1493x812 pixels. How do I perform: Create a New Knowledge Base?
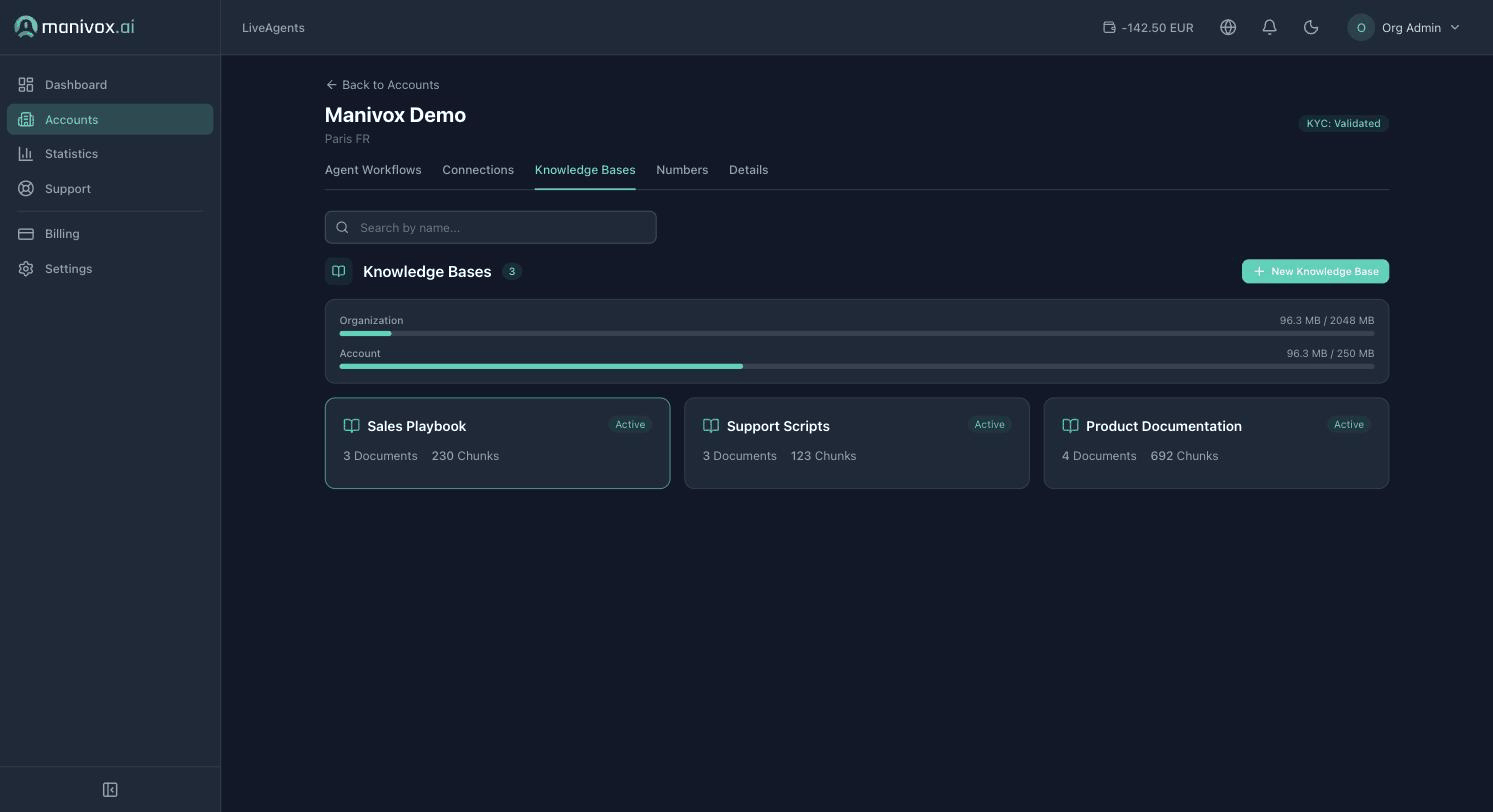(x=1315, y=271)
